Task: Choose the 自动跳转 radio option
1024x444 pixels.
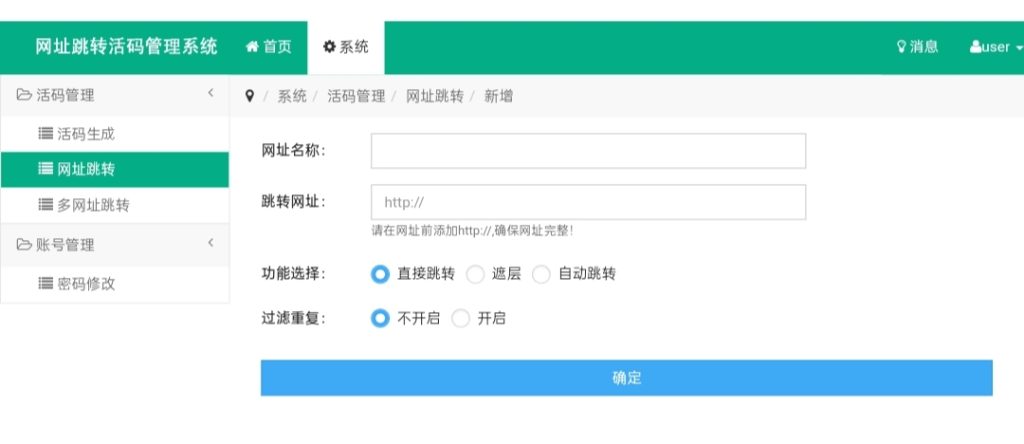Action: click(541, 274)
